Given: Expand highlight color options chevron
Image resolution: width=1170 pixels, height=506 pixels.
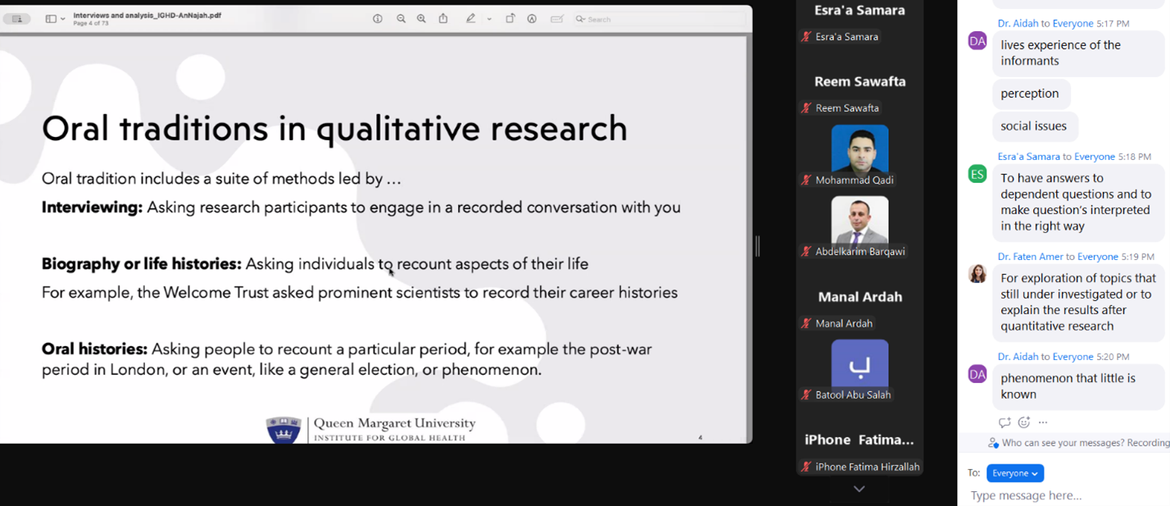Looking at the screenshot, I should 489,19.
